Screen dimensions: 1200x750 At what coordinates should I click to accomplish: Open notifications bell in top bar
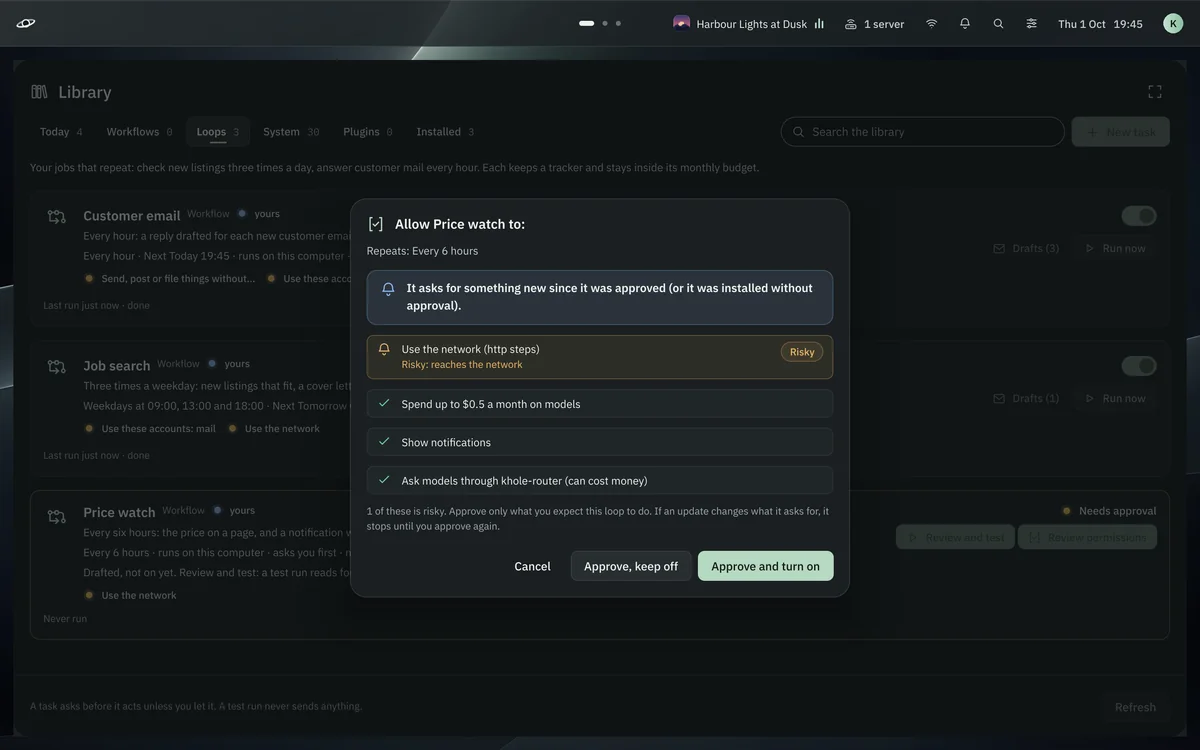tap(965, 23)
